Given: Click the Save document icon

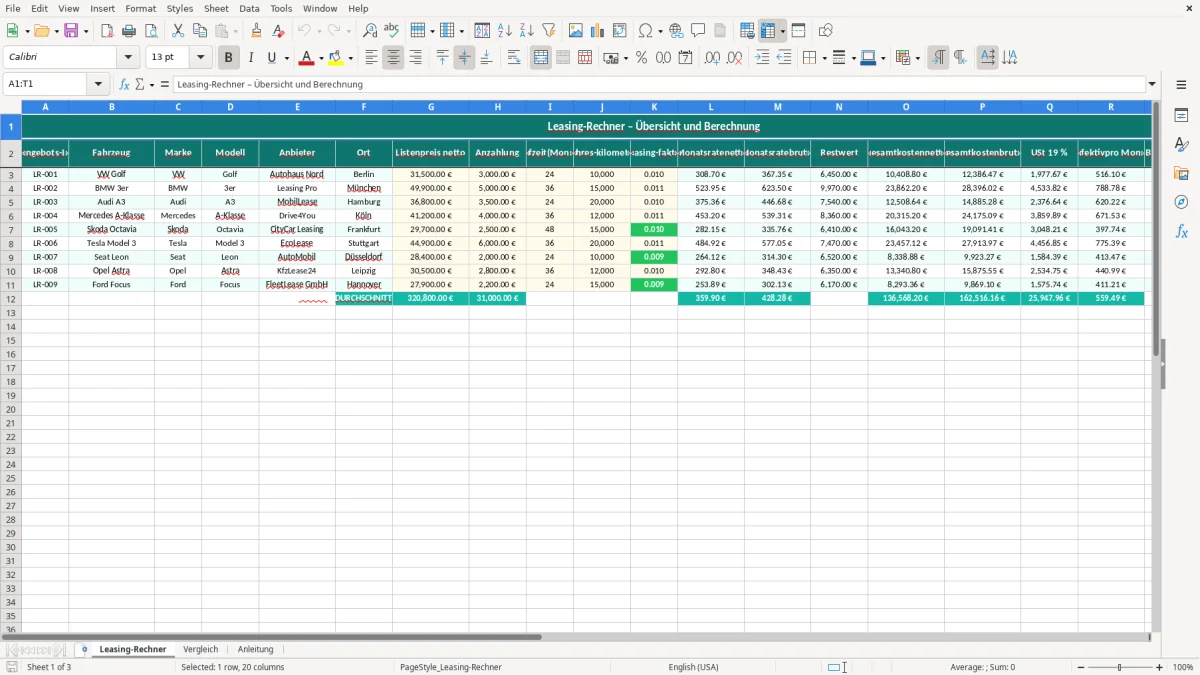Looking at the screenshot, I should (x=71, y=31).
